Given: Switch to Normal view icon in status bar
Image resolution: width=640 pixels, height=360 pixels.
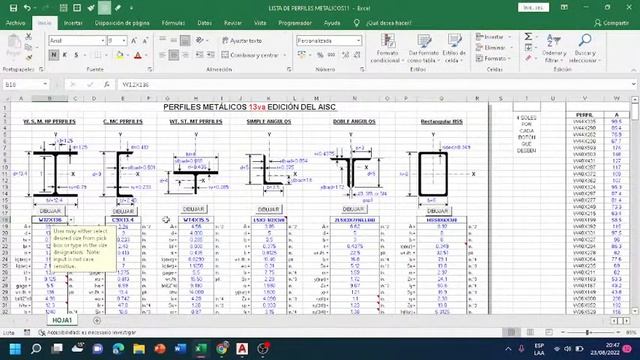Looking at the screenshot, I should point(511,333).
